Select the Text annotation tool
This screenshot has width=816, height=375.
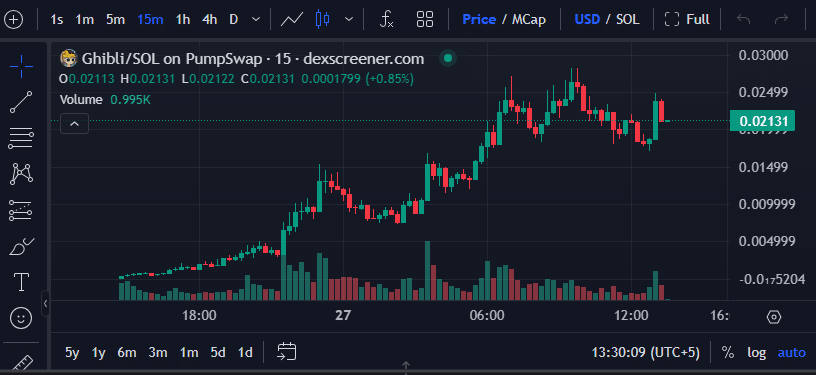click(x=21, y=282)
